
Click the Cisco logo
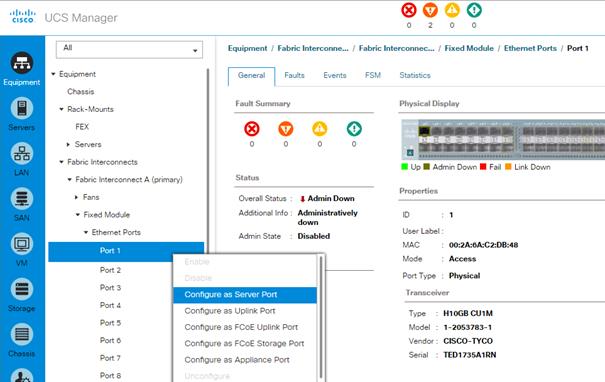(23, 17)
